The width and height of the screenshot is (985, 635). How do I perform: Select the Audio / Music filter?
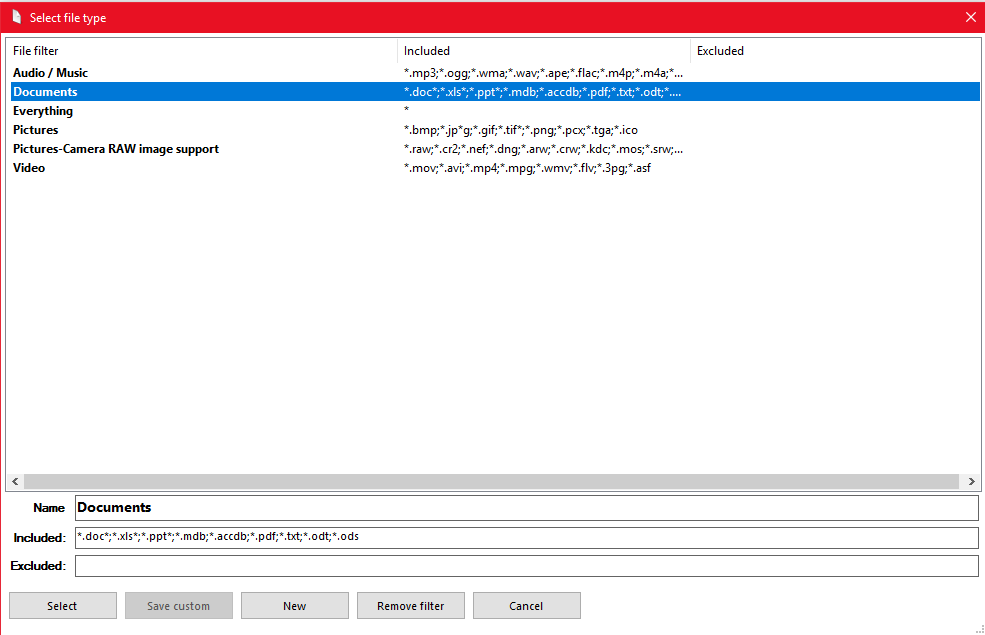(150, 72)
